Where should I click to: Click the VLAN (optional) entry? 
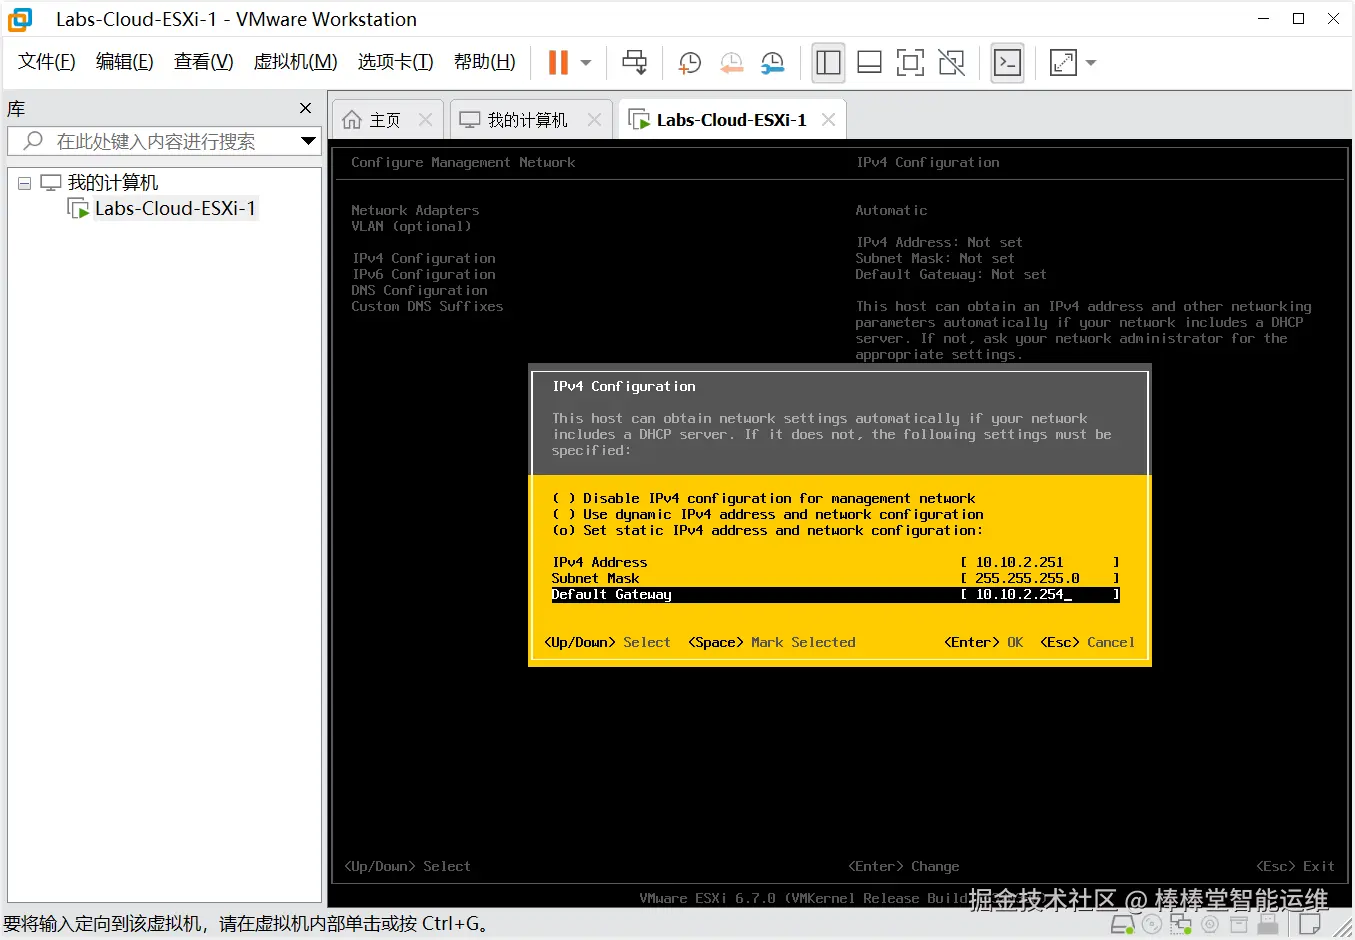pyautogui.click(x=411, y=226)
